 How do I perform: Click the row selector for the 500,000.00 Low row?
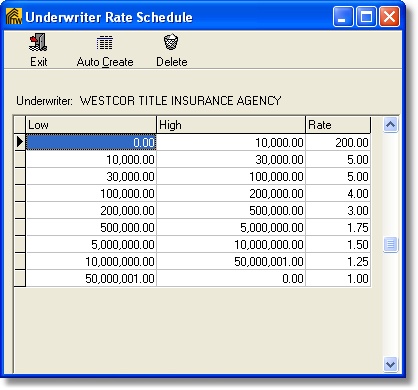pos(20,227)
